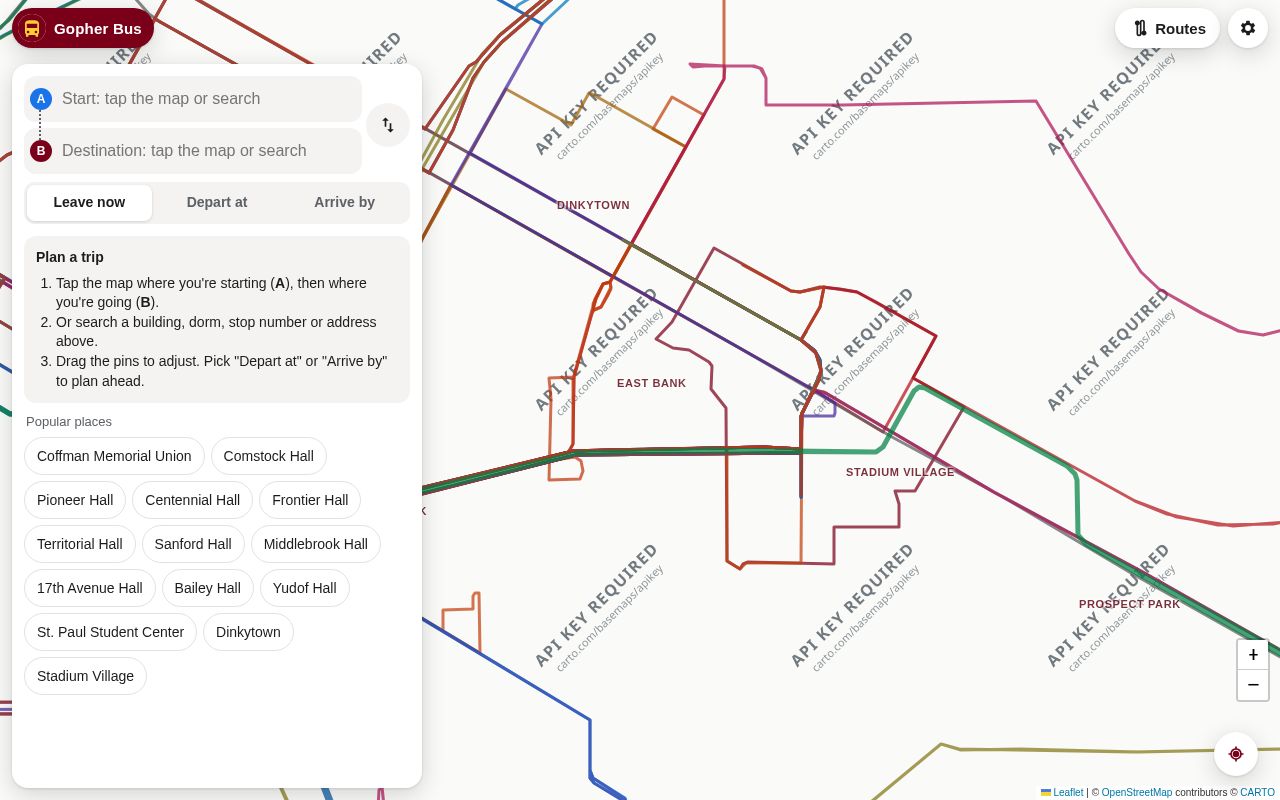Click the Gopher Bus title text

(x=98, y=29)
